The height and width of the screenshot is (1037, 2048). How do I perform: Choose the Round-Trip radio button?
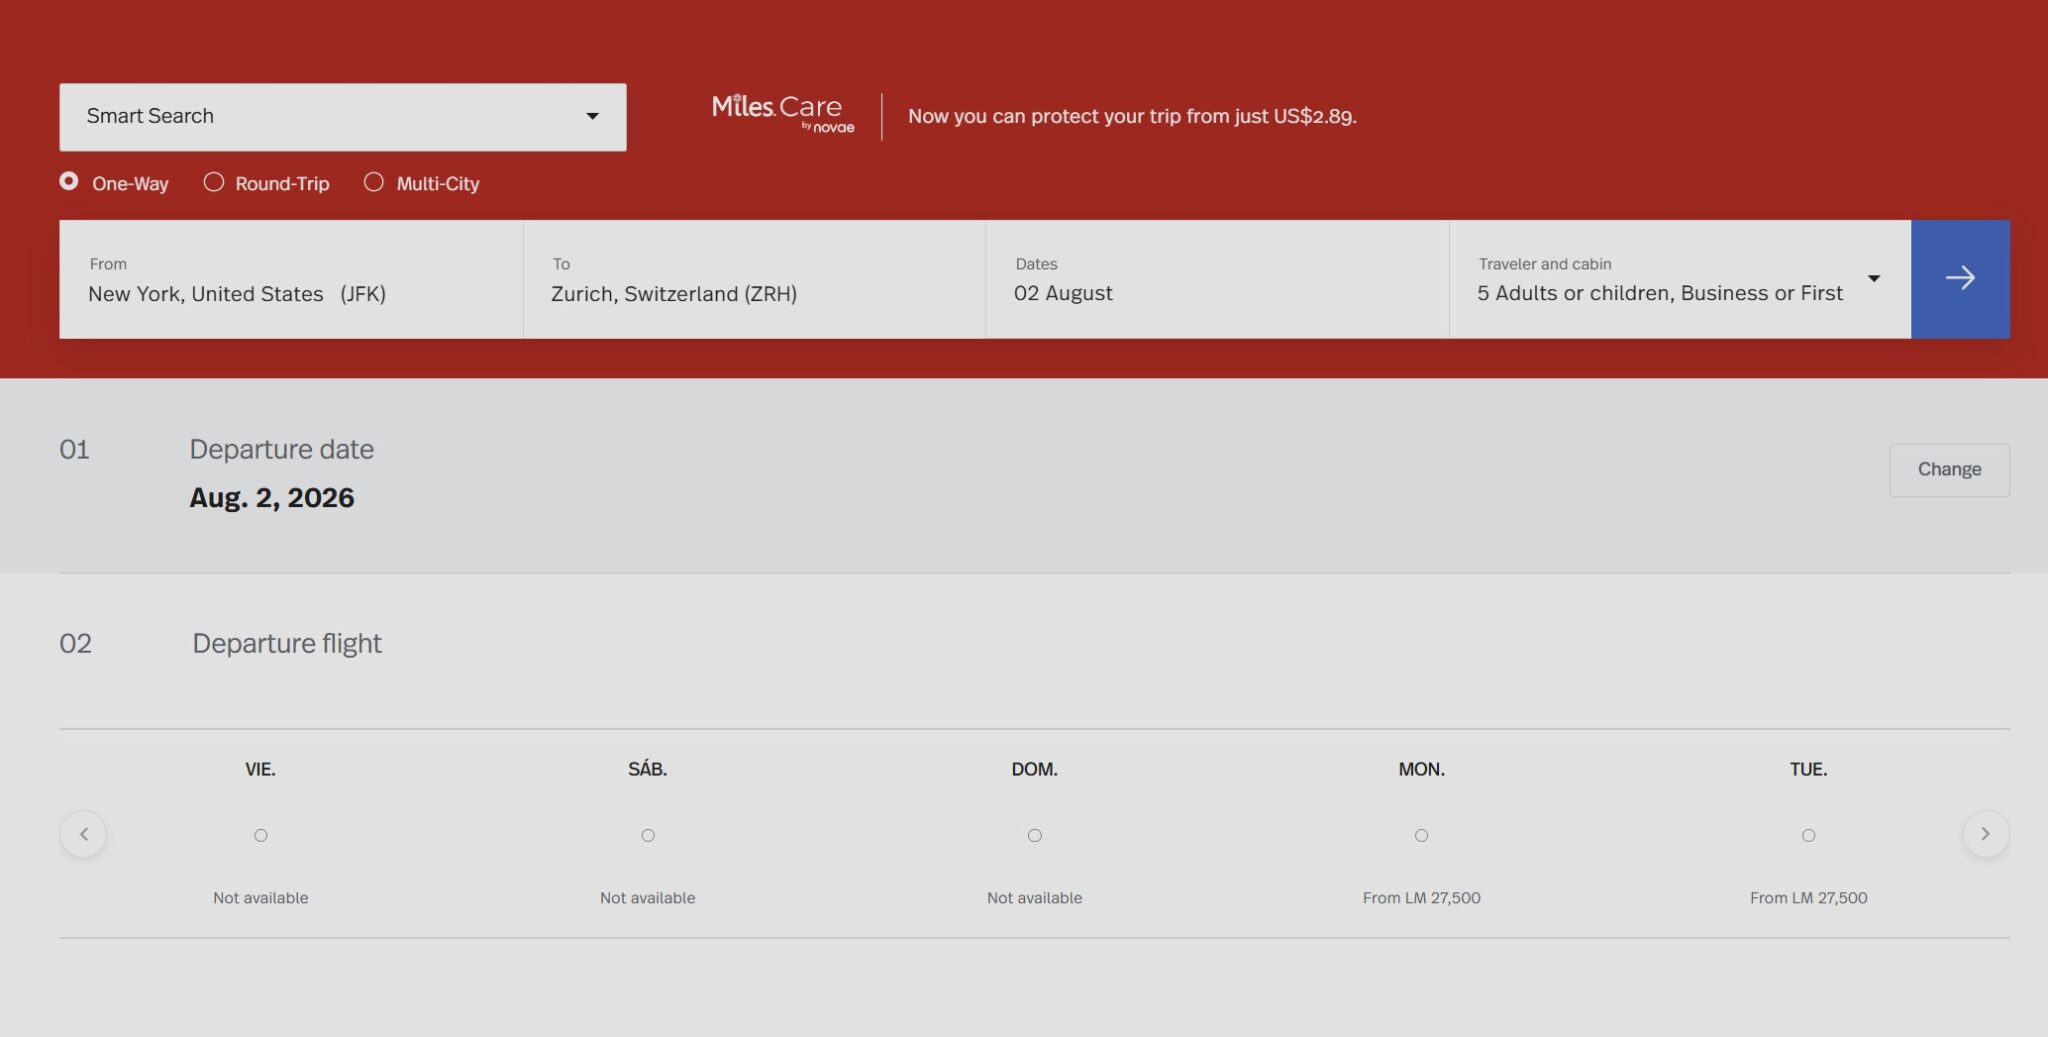[214, 182]
